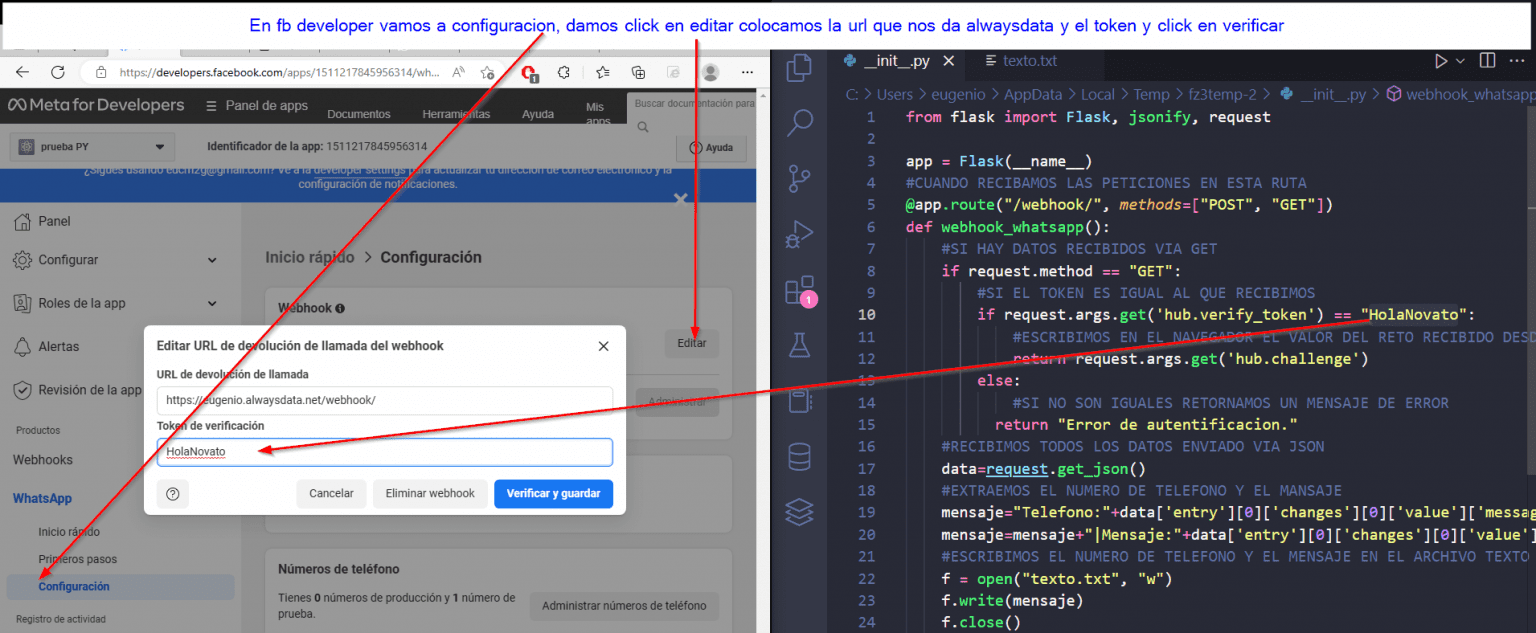Viewport: 1536px width, 633px height.
Task: Click the Verificar y guardar button
Action: coord(553,494)
